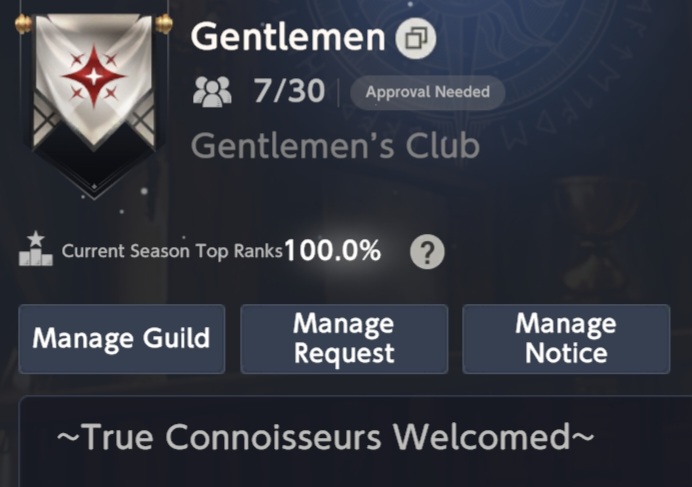Screen dimensions: 692x487
Task: Open the Top Ranks help question mark
Action: pos(427,252)
